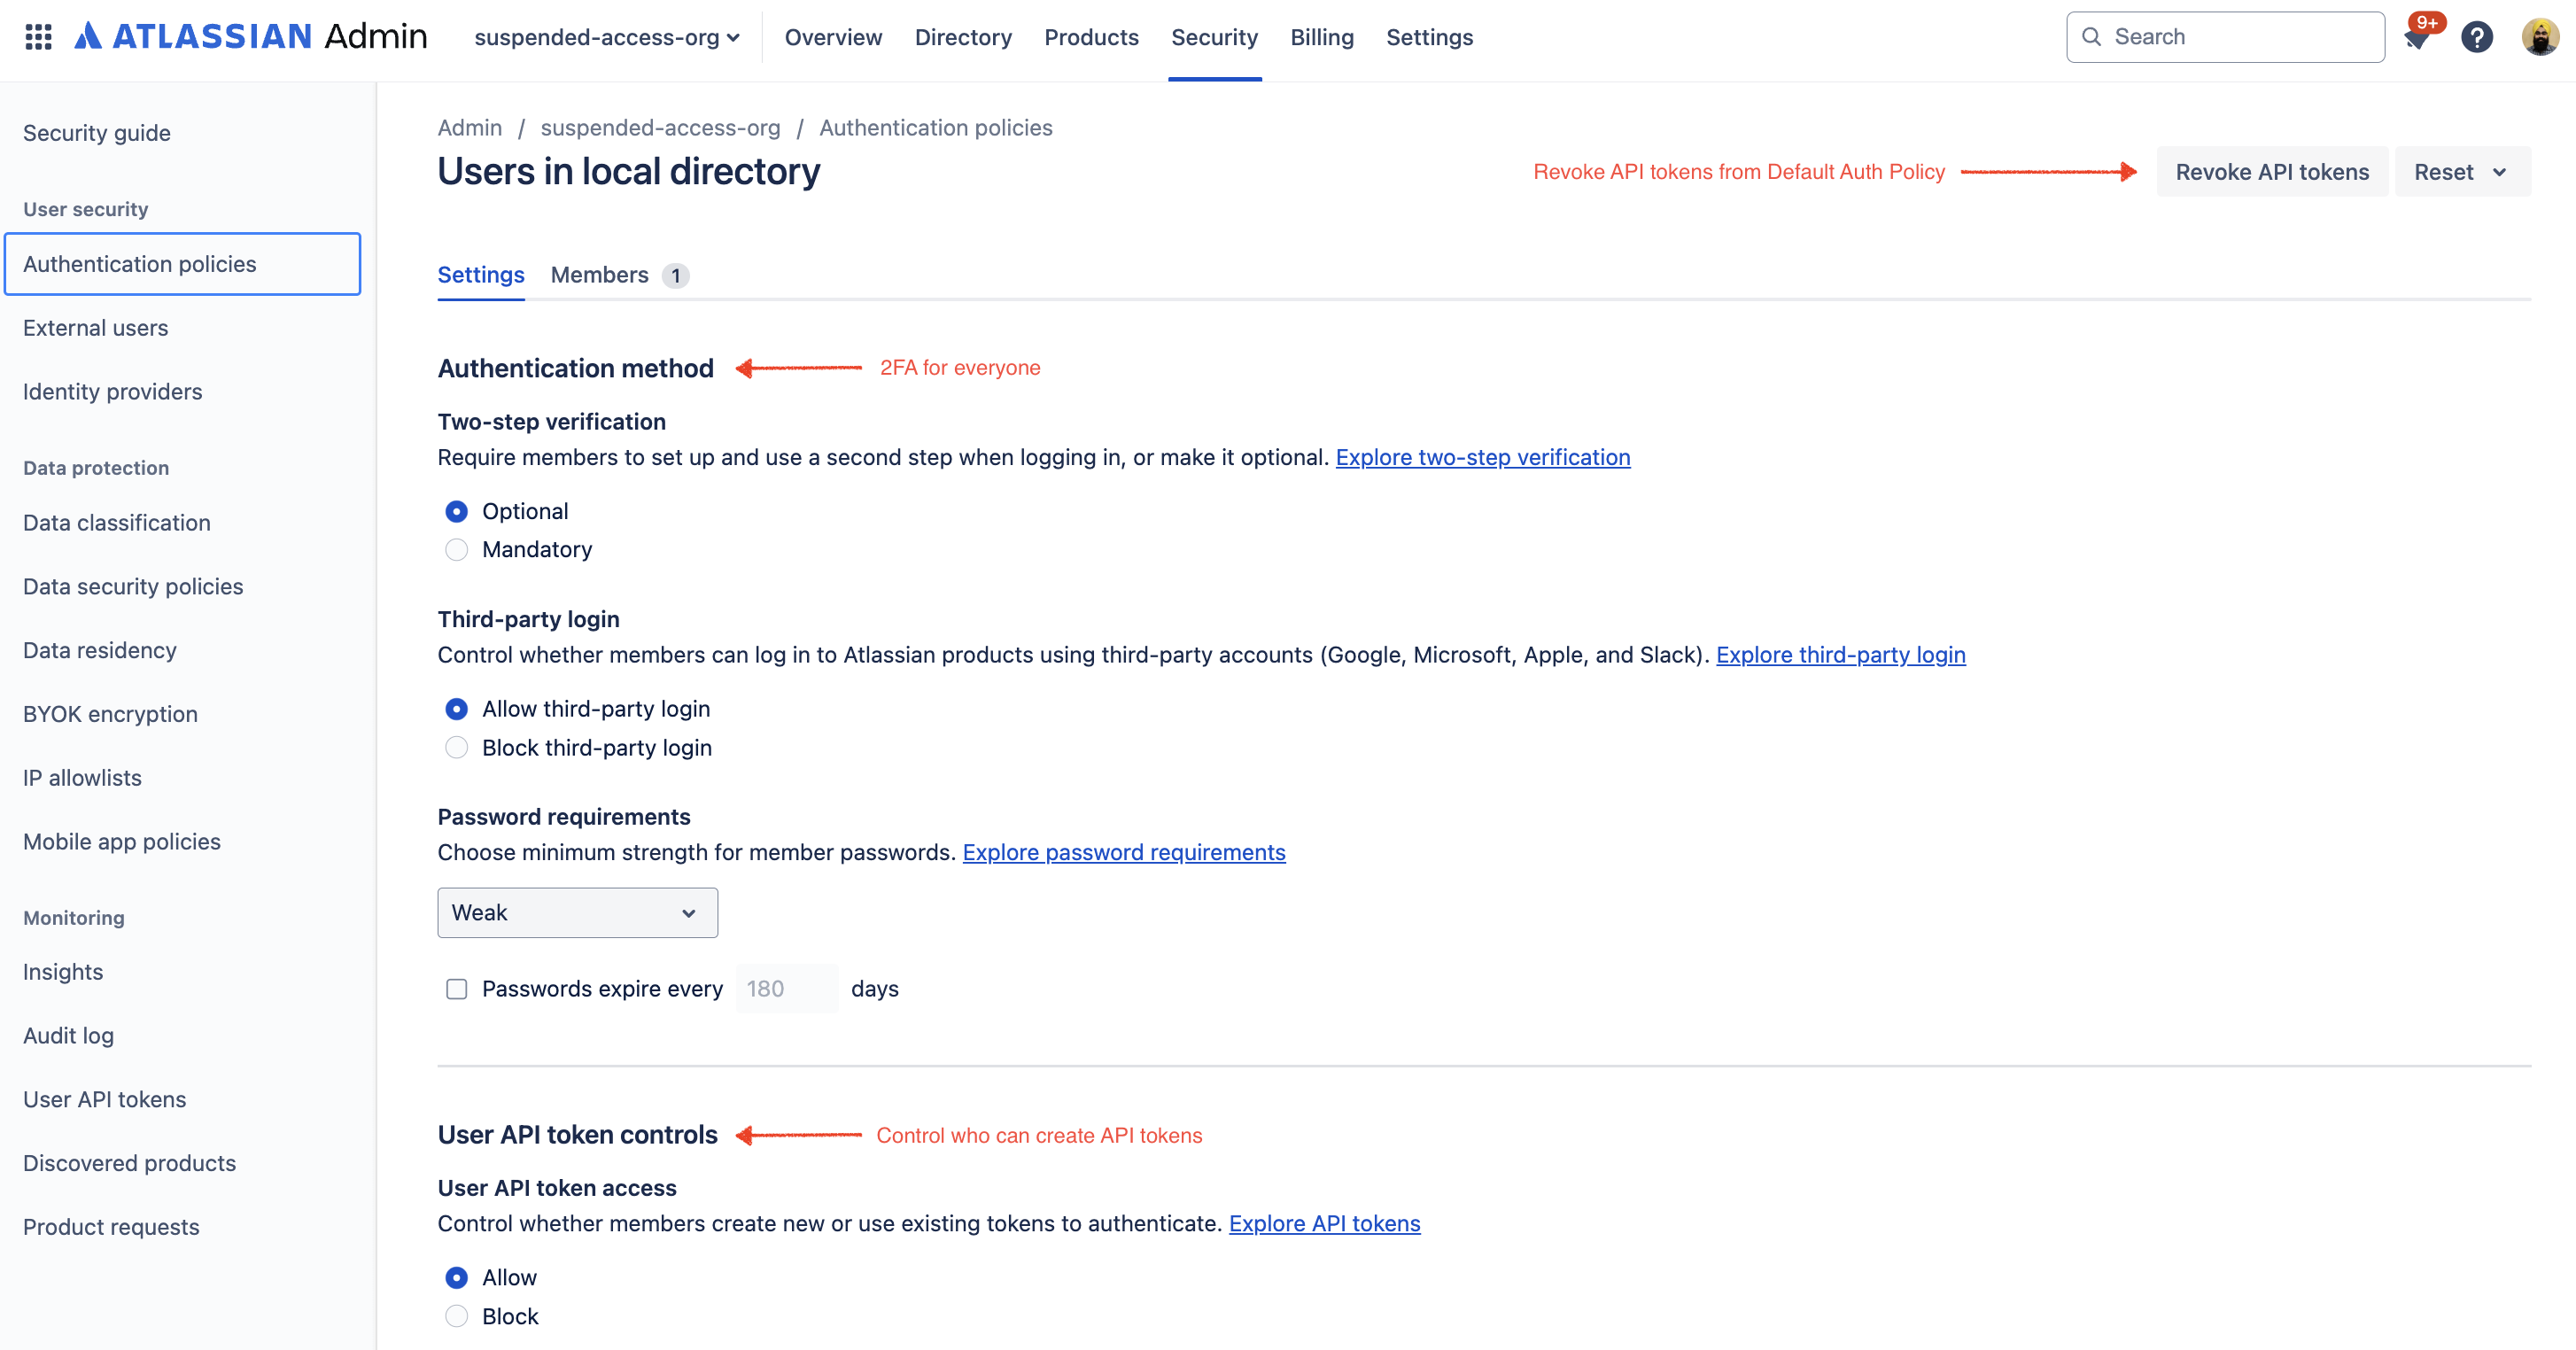Select Optional two-step verification
Screen dimensions: 2576x1350
[456, 511]
